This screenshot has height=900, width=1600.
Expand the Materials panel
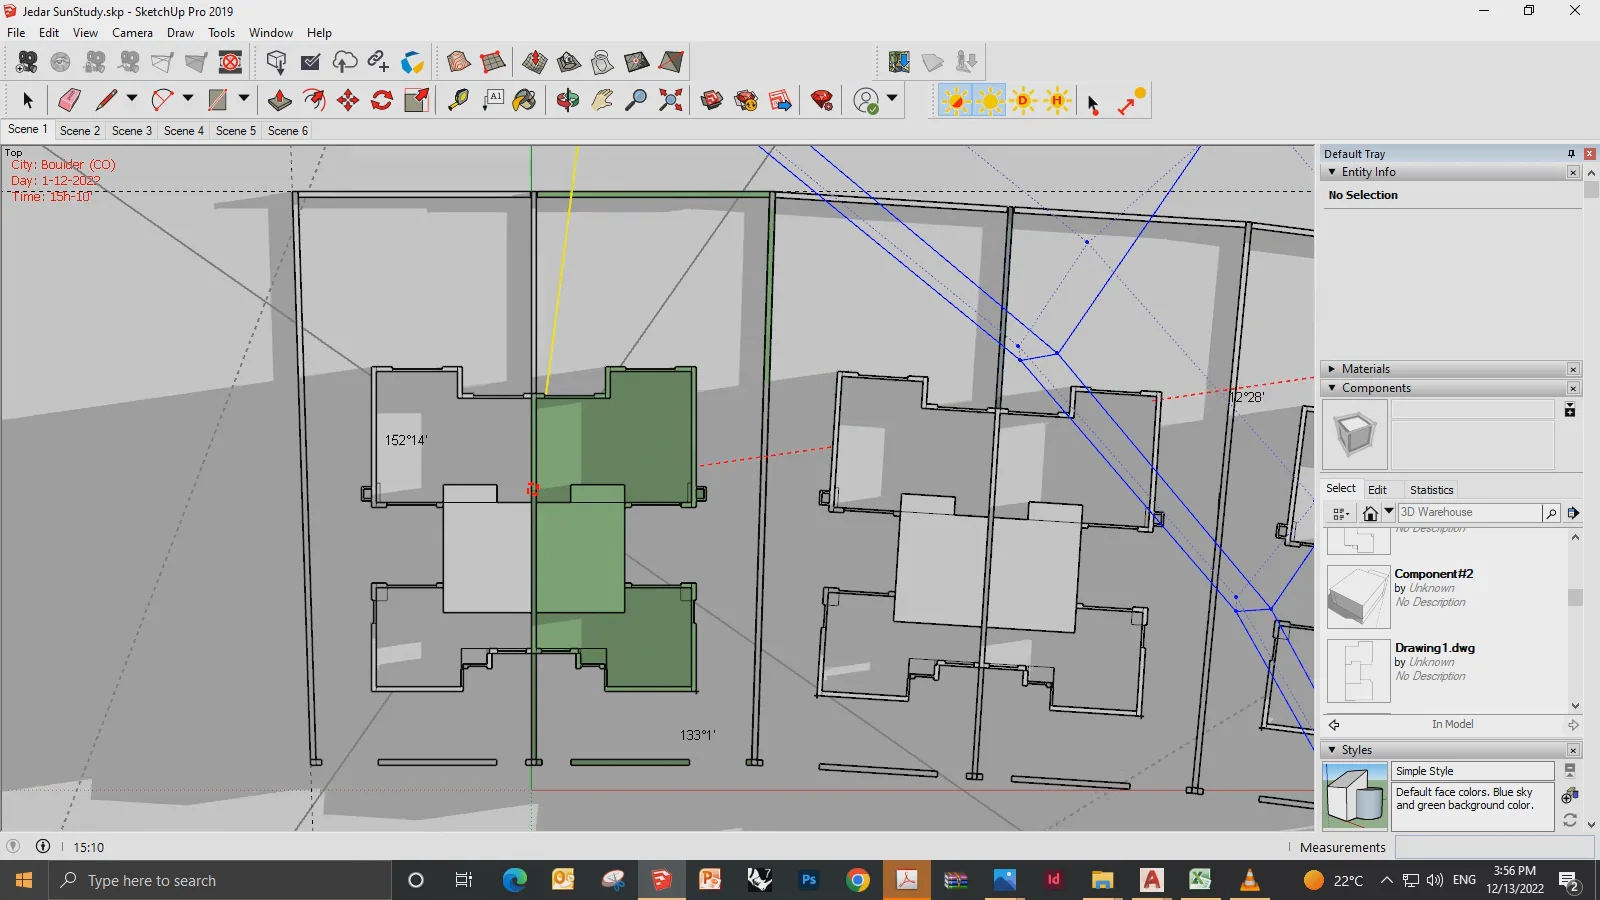(x=1332, y=369)
